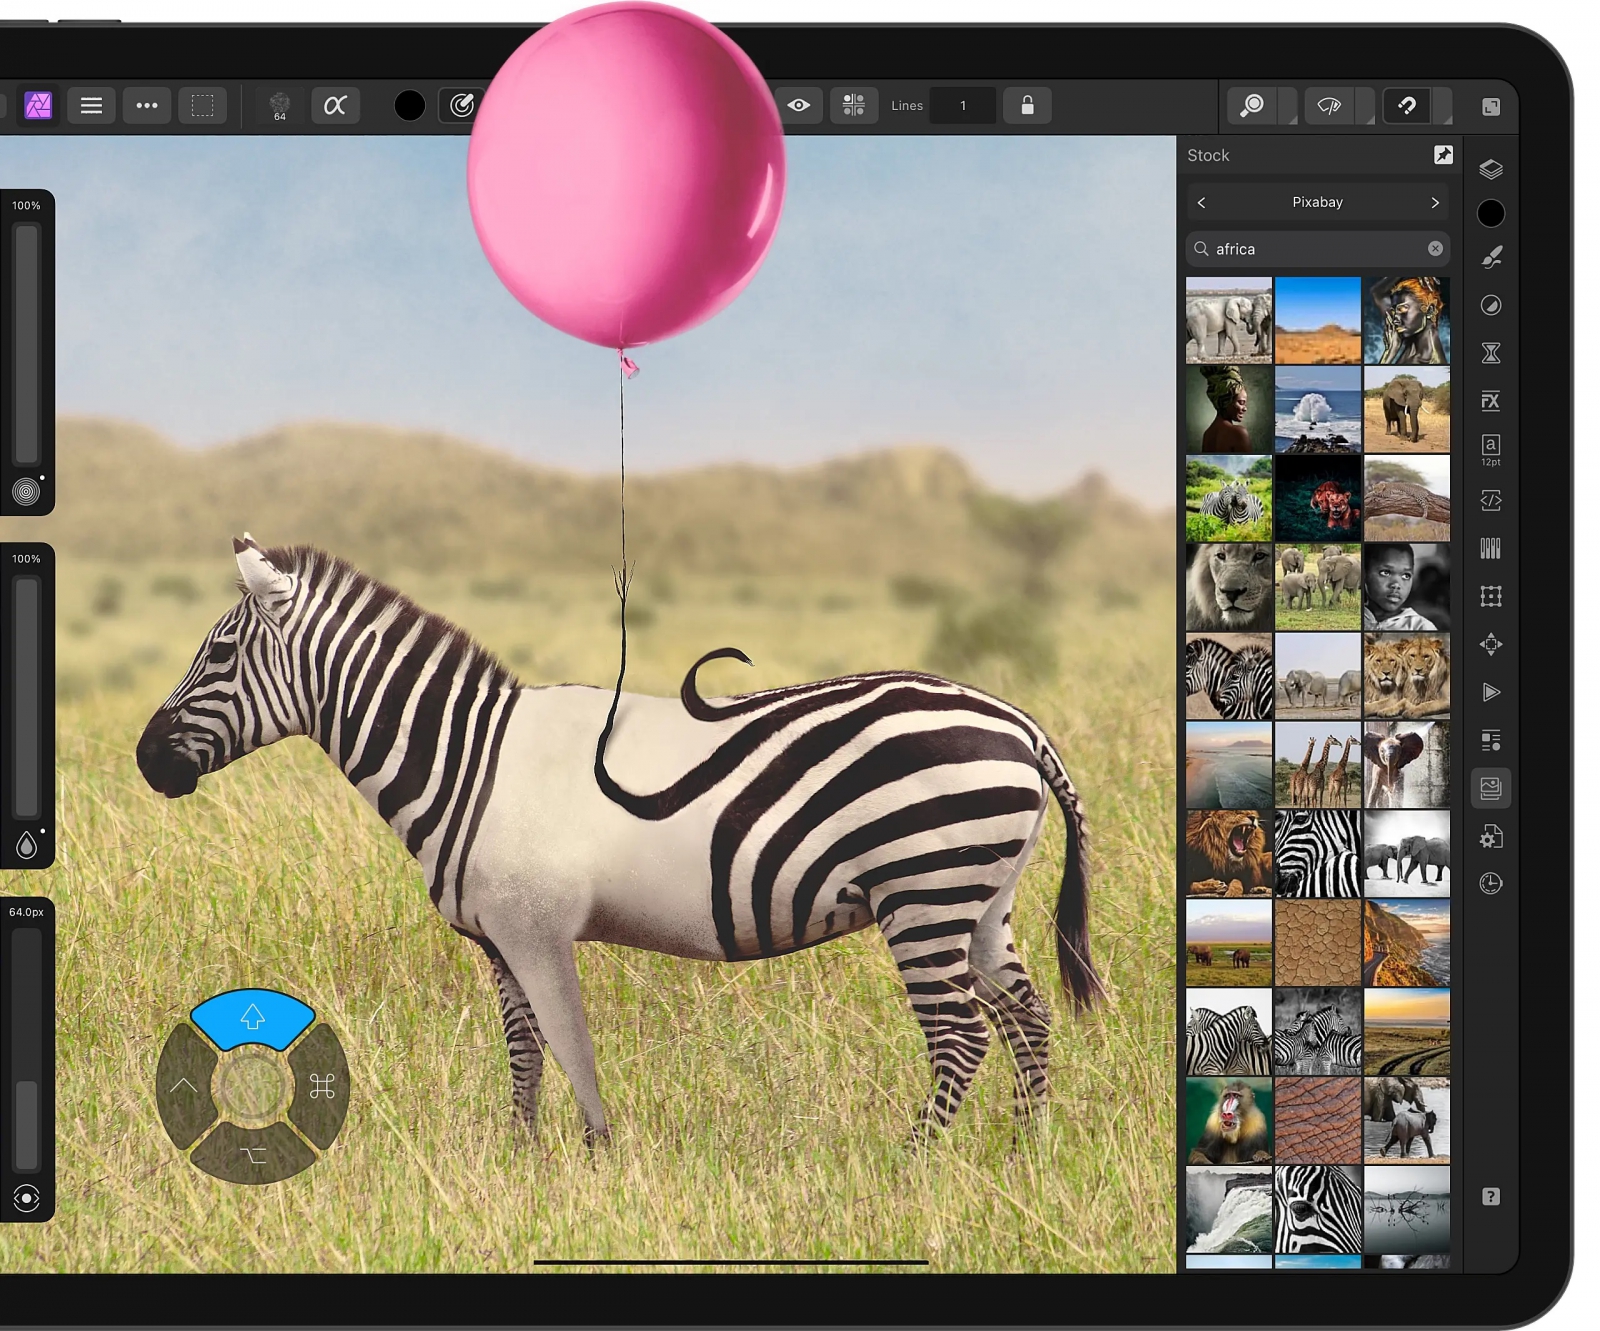This screenshot has width=1600, height=1331.
Task: Open the History clock studio
Action: coord(1491,883)
